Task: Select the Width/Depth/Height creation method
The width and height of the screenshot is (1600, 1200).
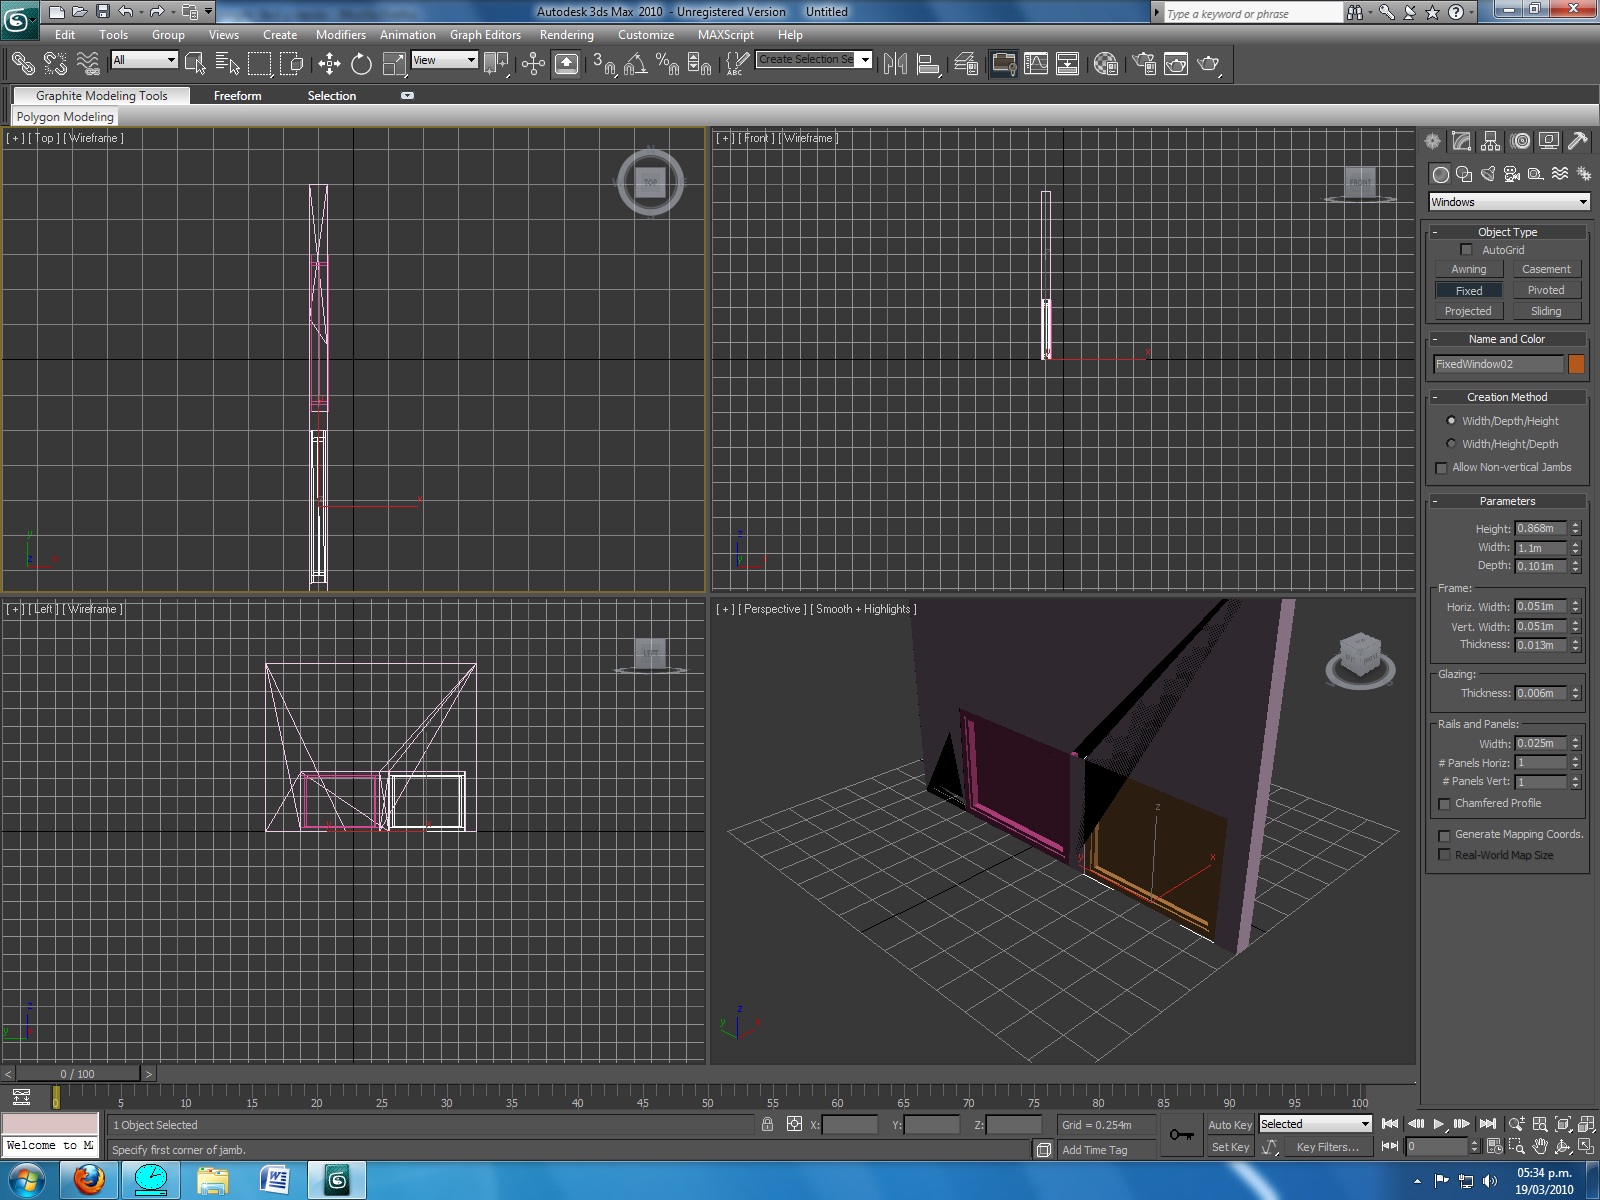Action: (x=1451, y=421)
